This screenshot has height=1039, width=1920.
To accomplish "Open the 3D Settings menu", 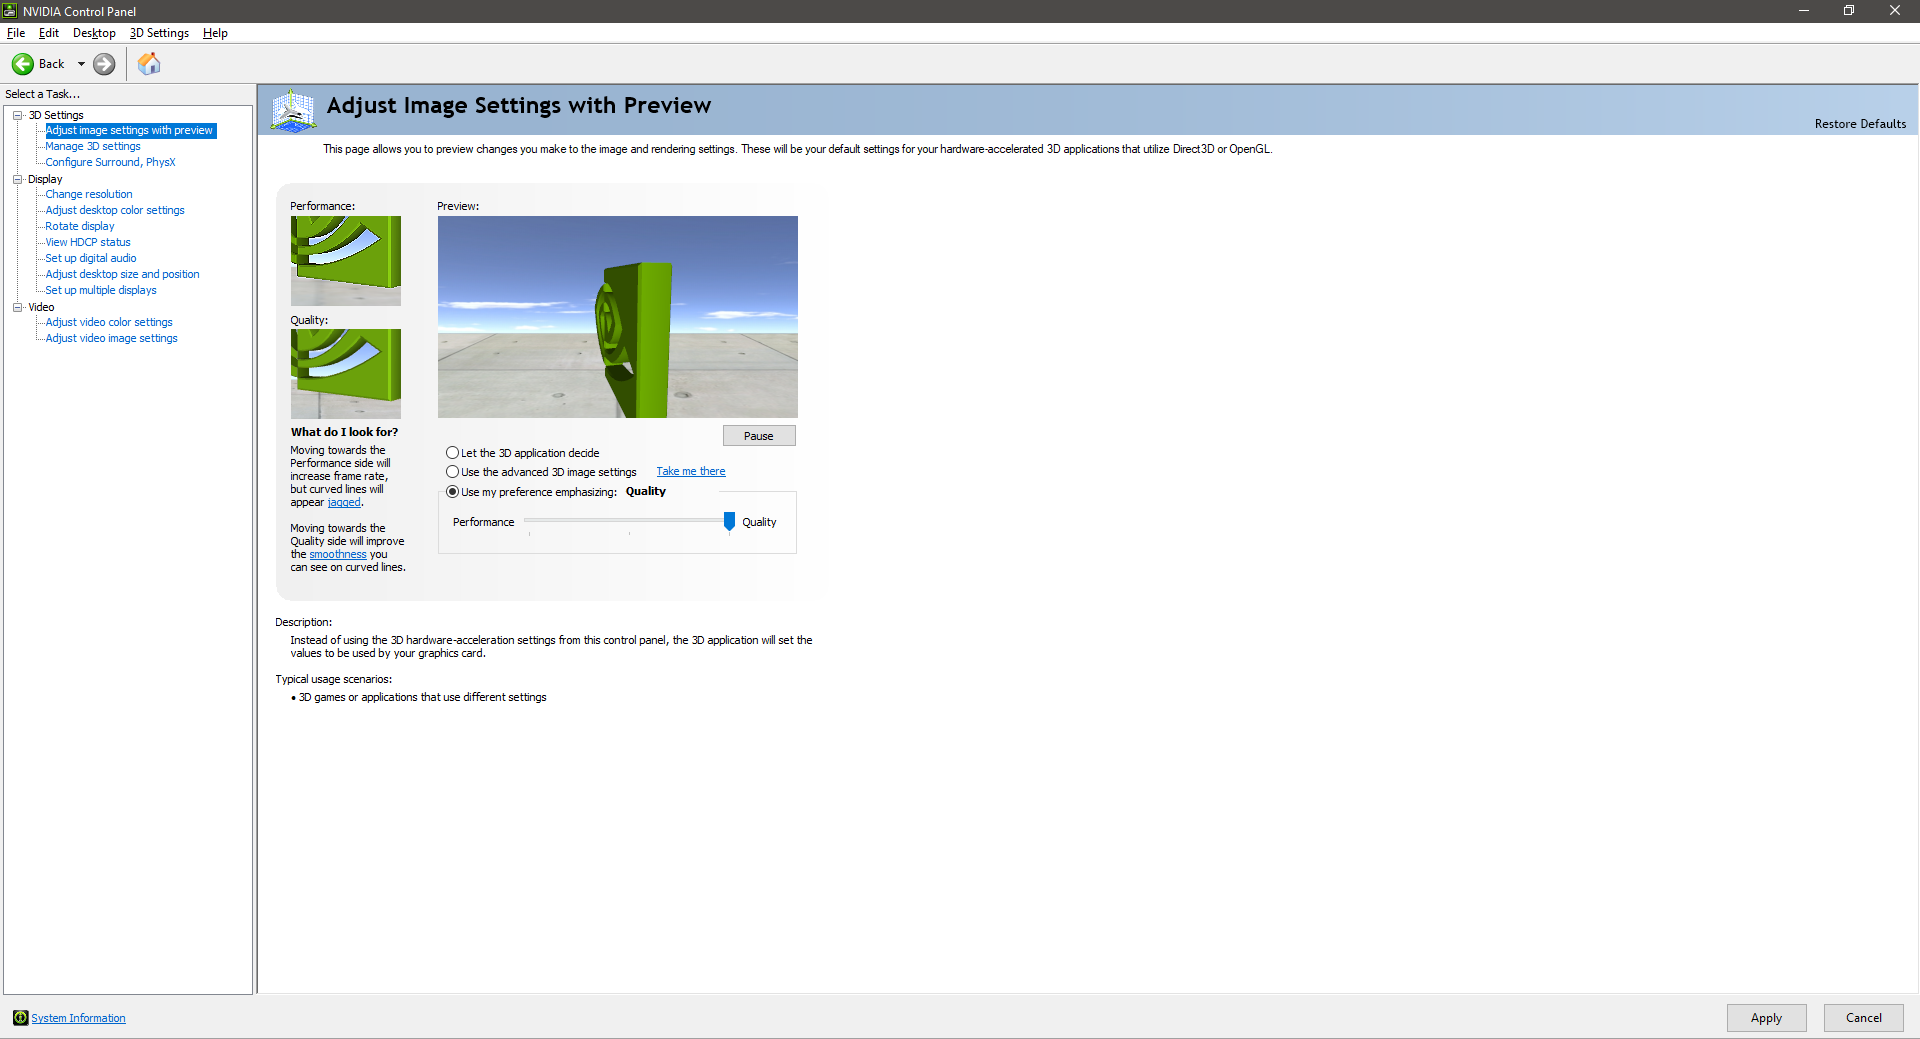I will pos(159,33).
